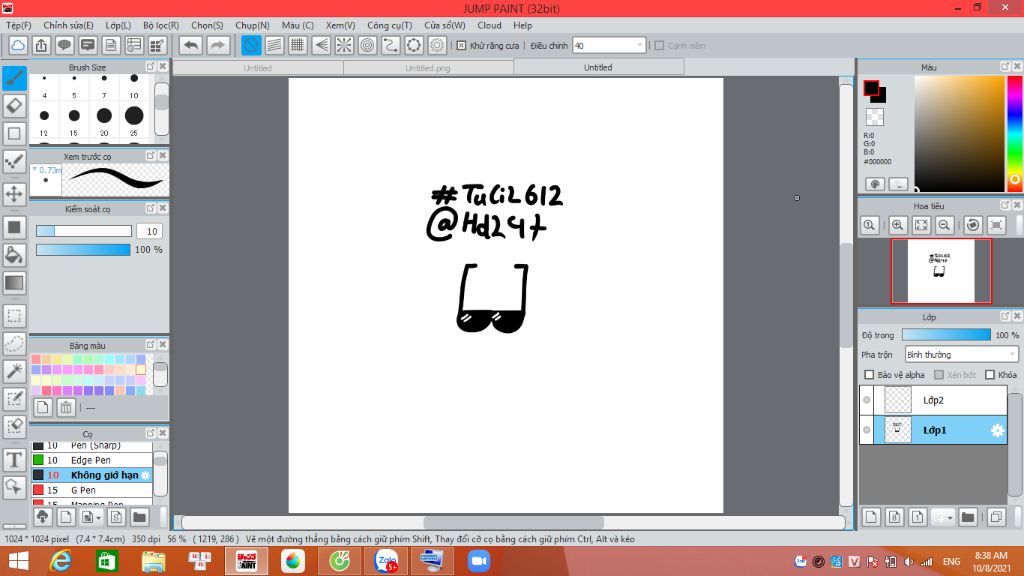
Task: Undock the Brush Size panel
Action: coord(151,67)
